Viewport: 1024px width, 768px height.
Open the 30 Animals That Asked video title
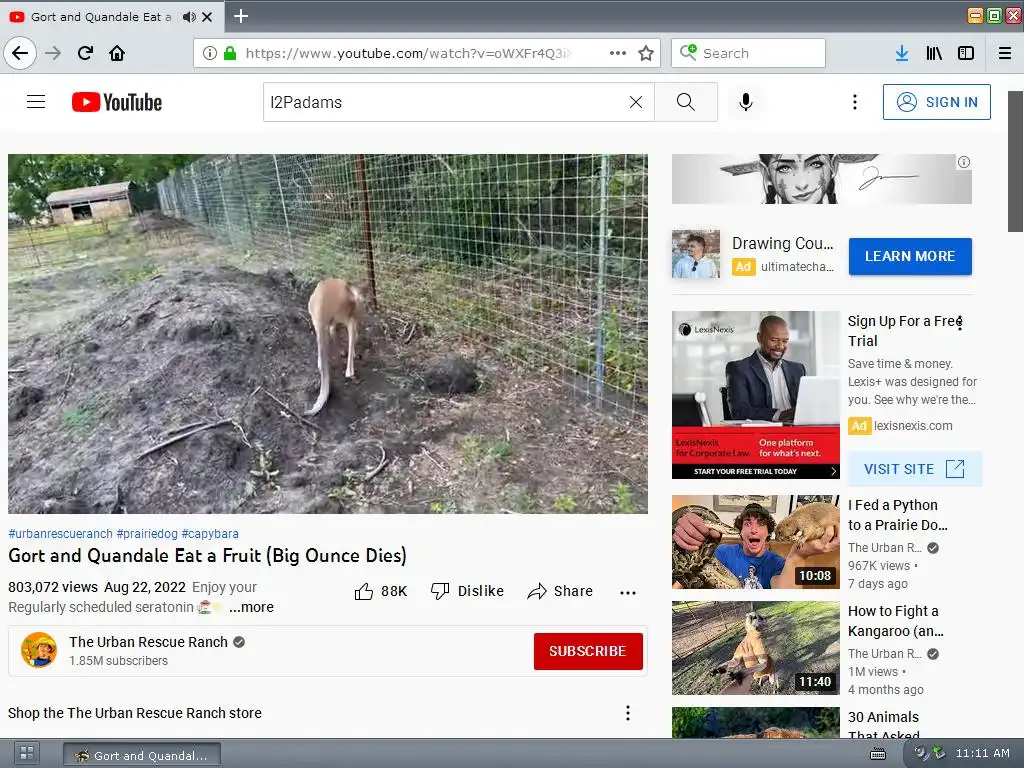tap(884, 725)
